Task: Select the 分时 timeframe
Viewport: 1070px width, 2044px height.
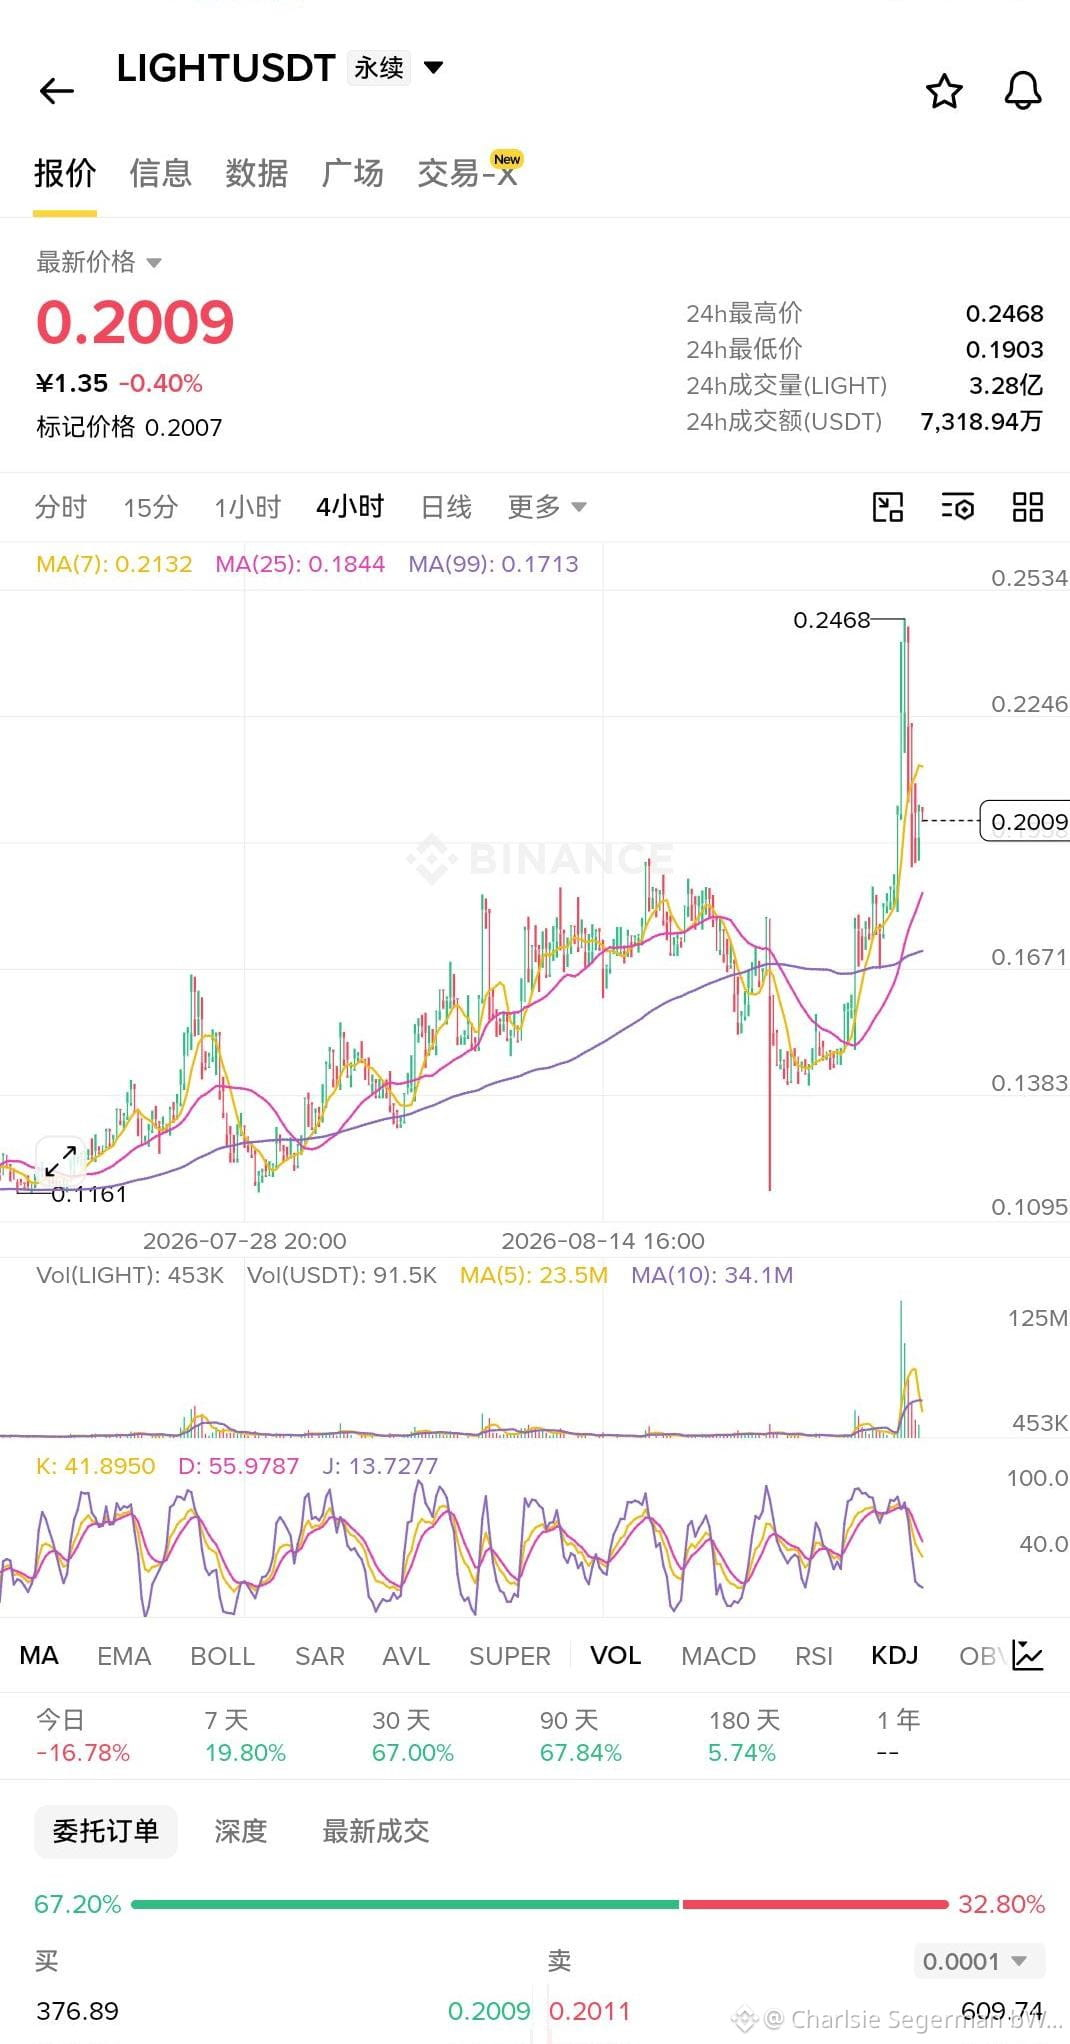Action: coord(61,507)
